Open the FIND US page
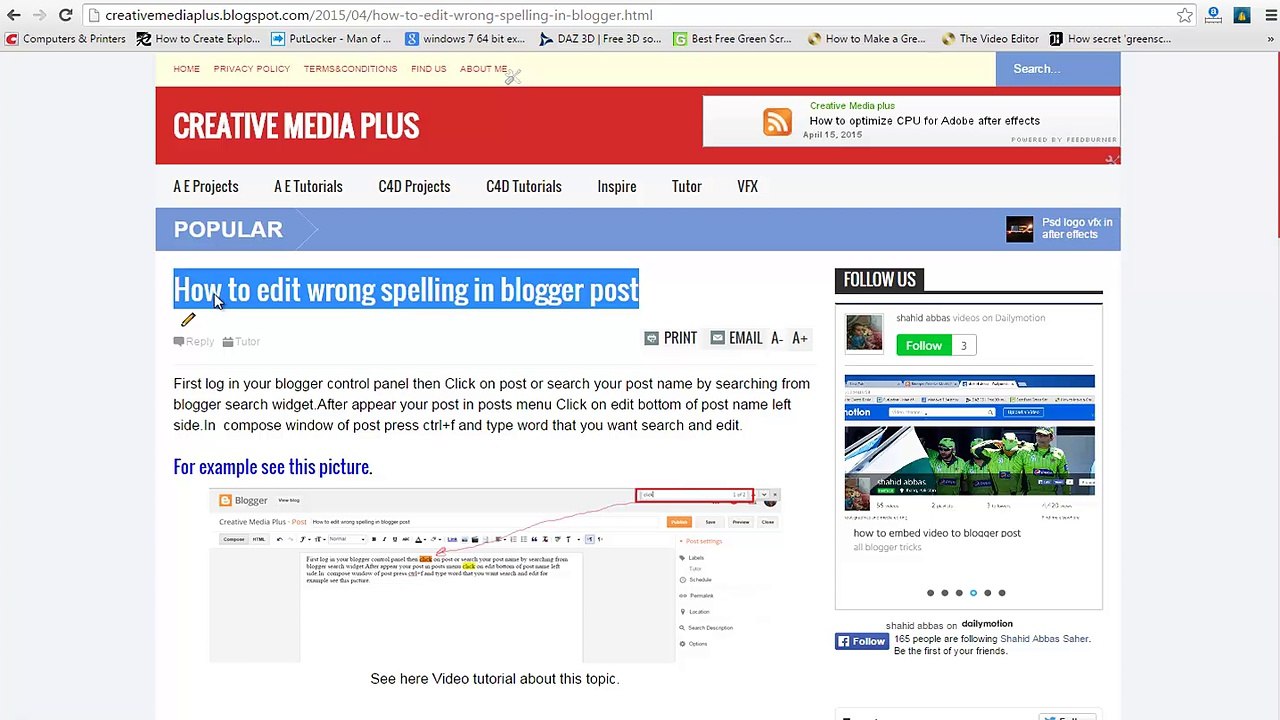 [428, 69]
